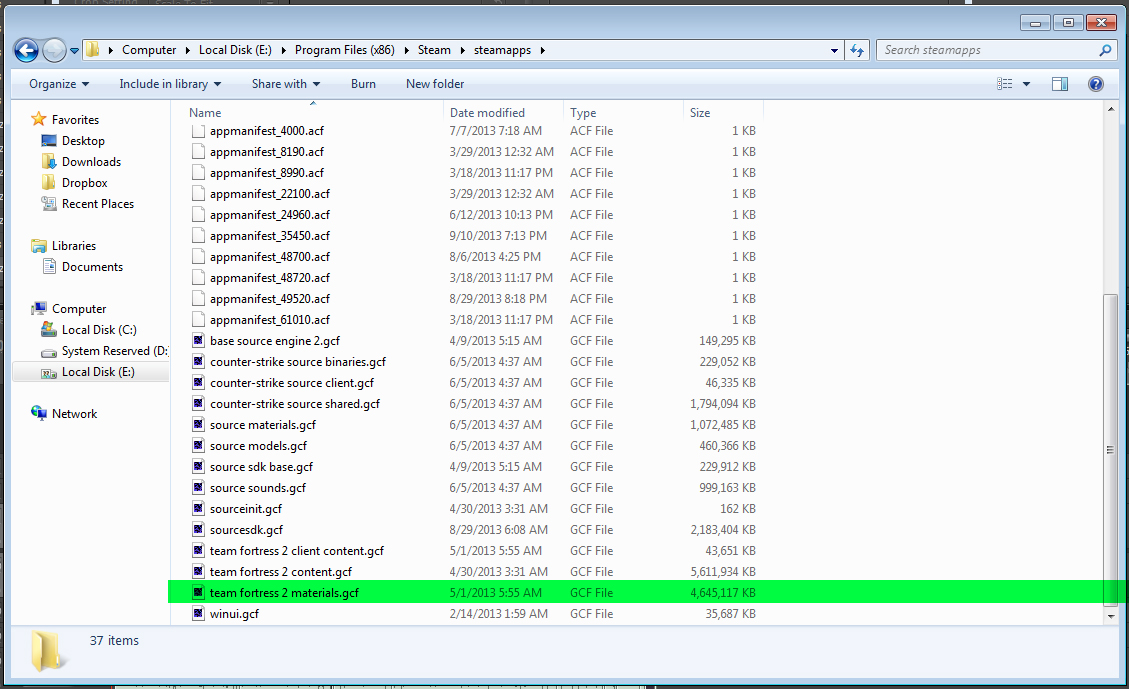
Task: Click the Local Disk (E:) breadcrumb segment
Action: click(x=235, y=50)
